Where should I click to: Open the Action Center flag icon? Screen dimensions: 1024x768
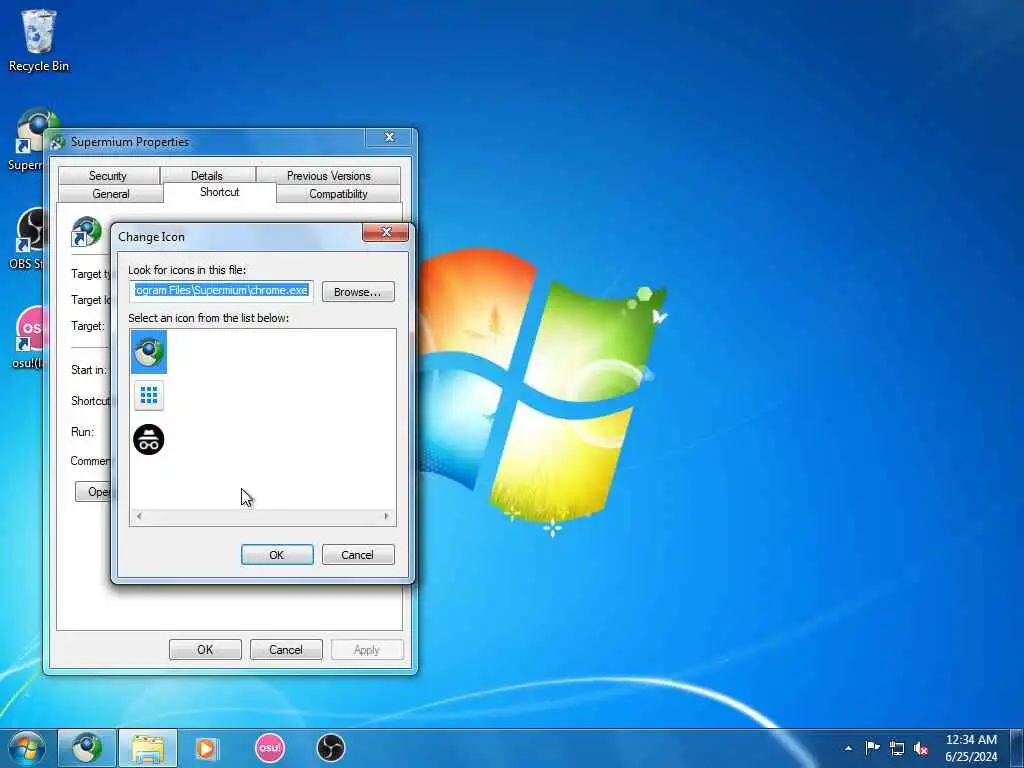click(x=872, y=748)
